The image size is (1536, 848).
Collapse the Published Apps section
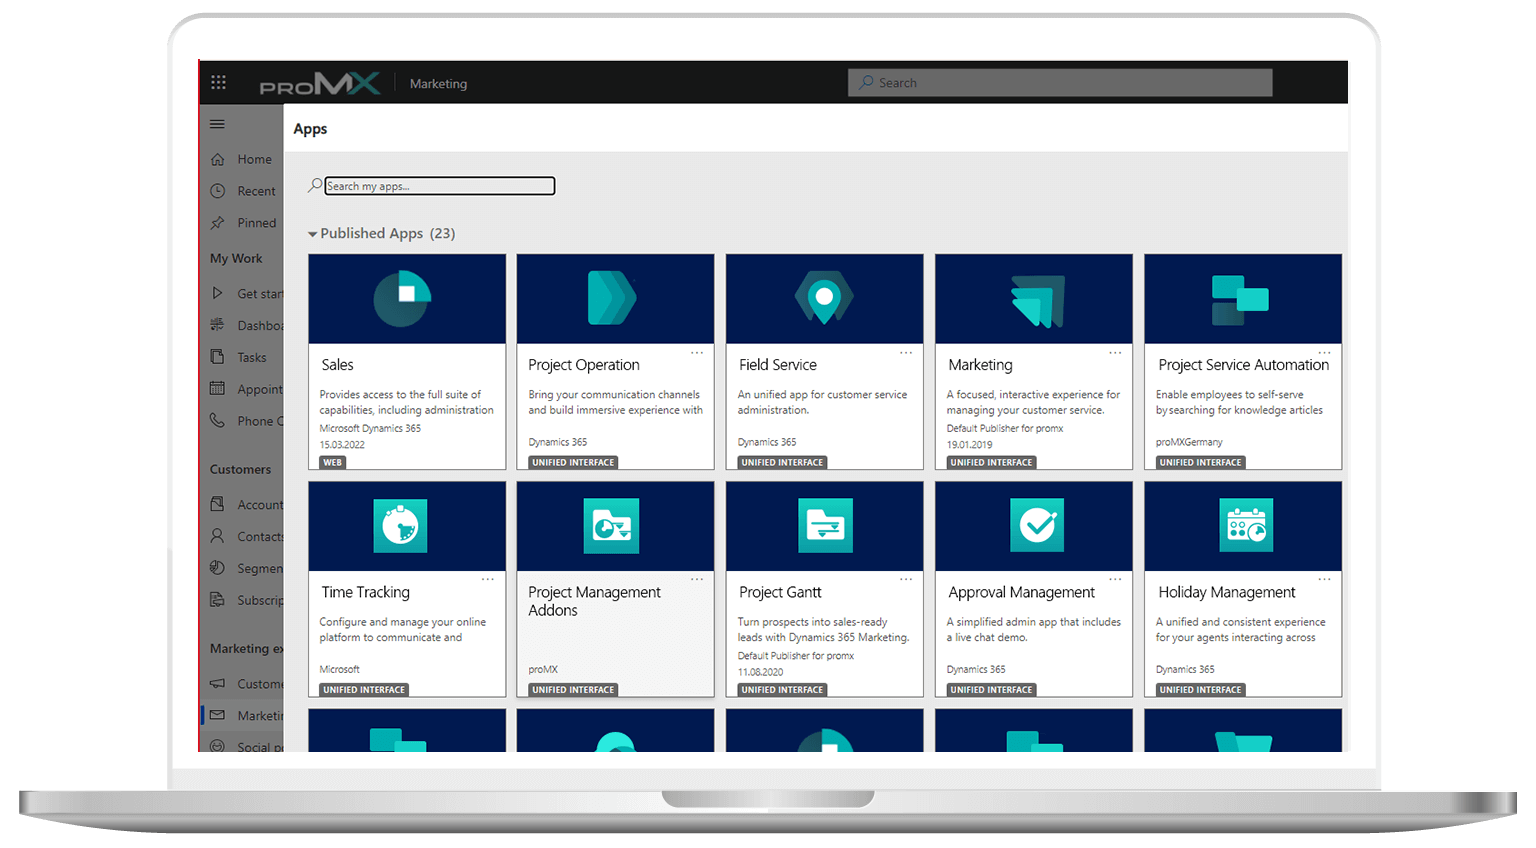click(x=313, y=234)
